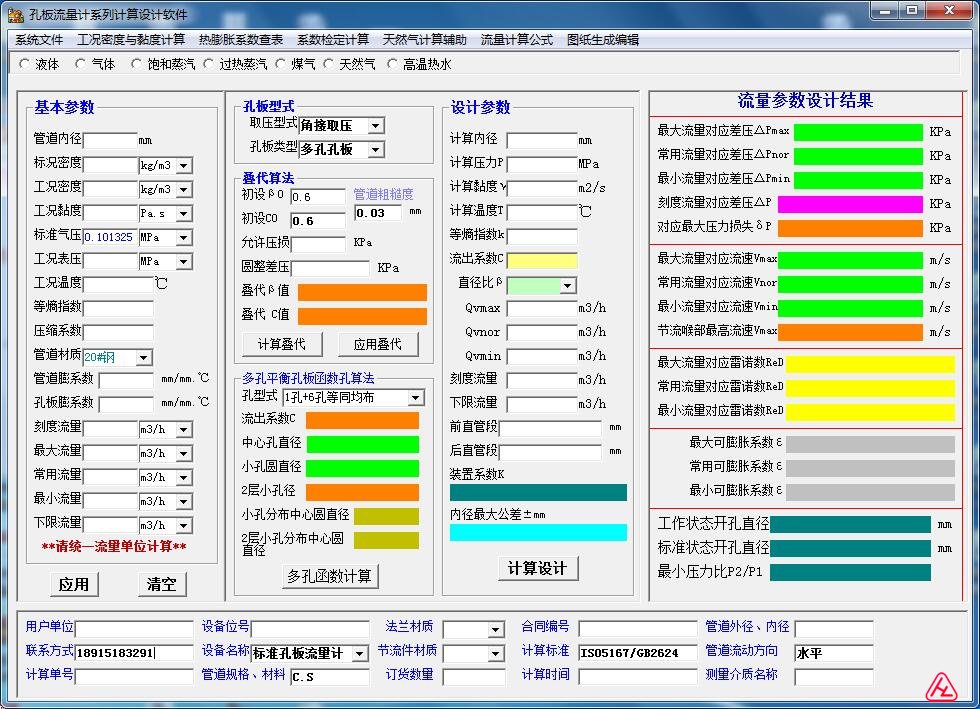Click the green 中心孔直径 result bar
This screenshot has height=709, width=980.
[362, 445]
